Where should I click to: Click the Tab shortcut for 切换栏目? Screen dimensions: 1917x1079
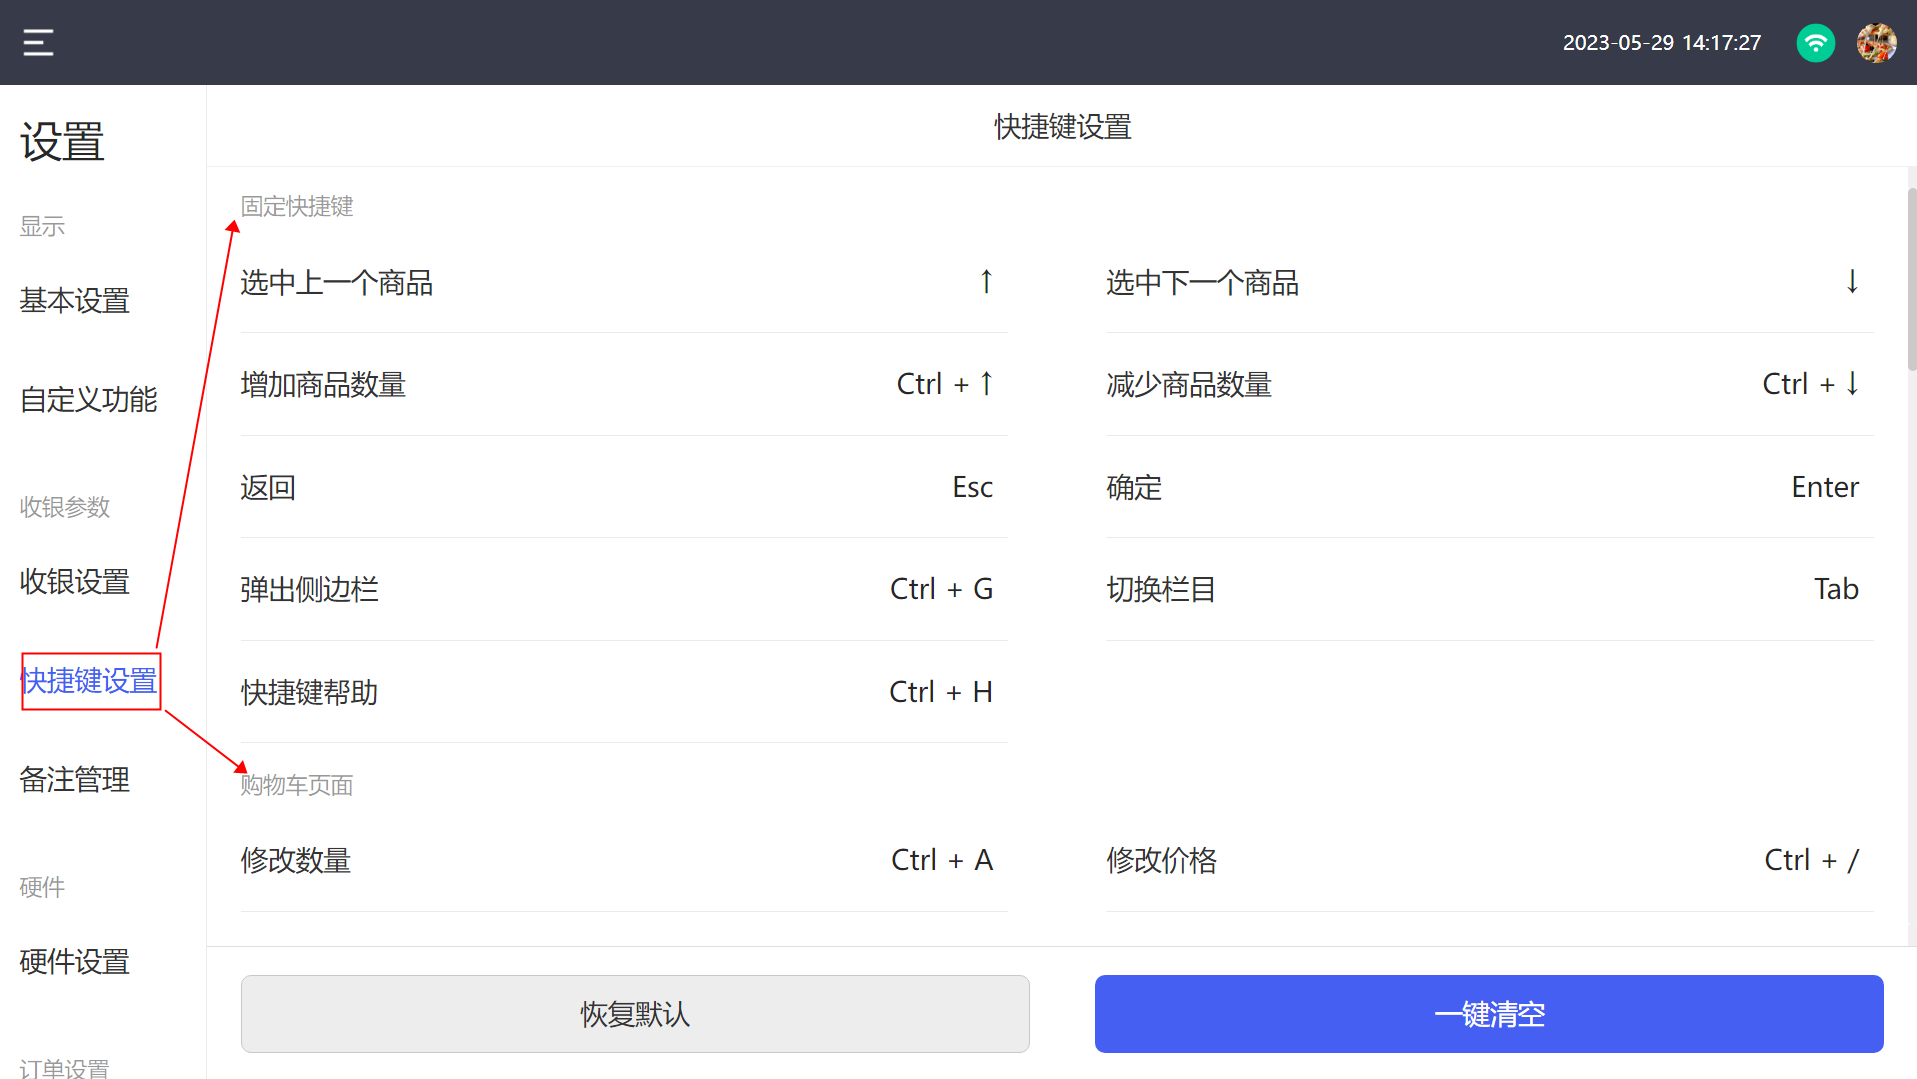click(x=1836, y=589)
